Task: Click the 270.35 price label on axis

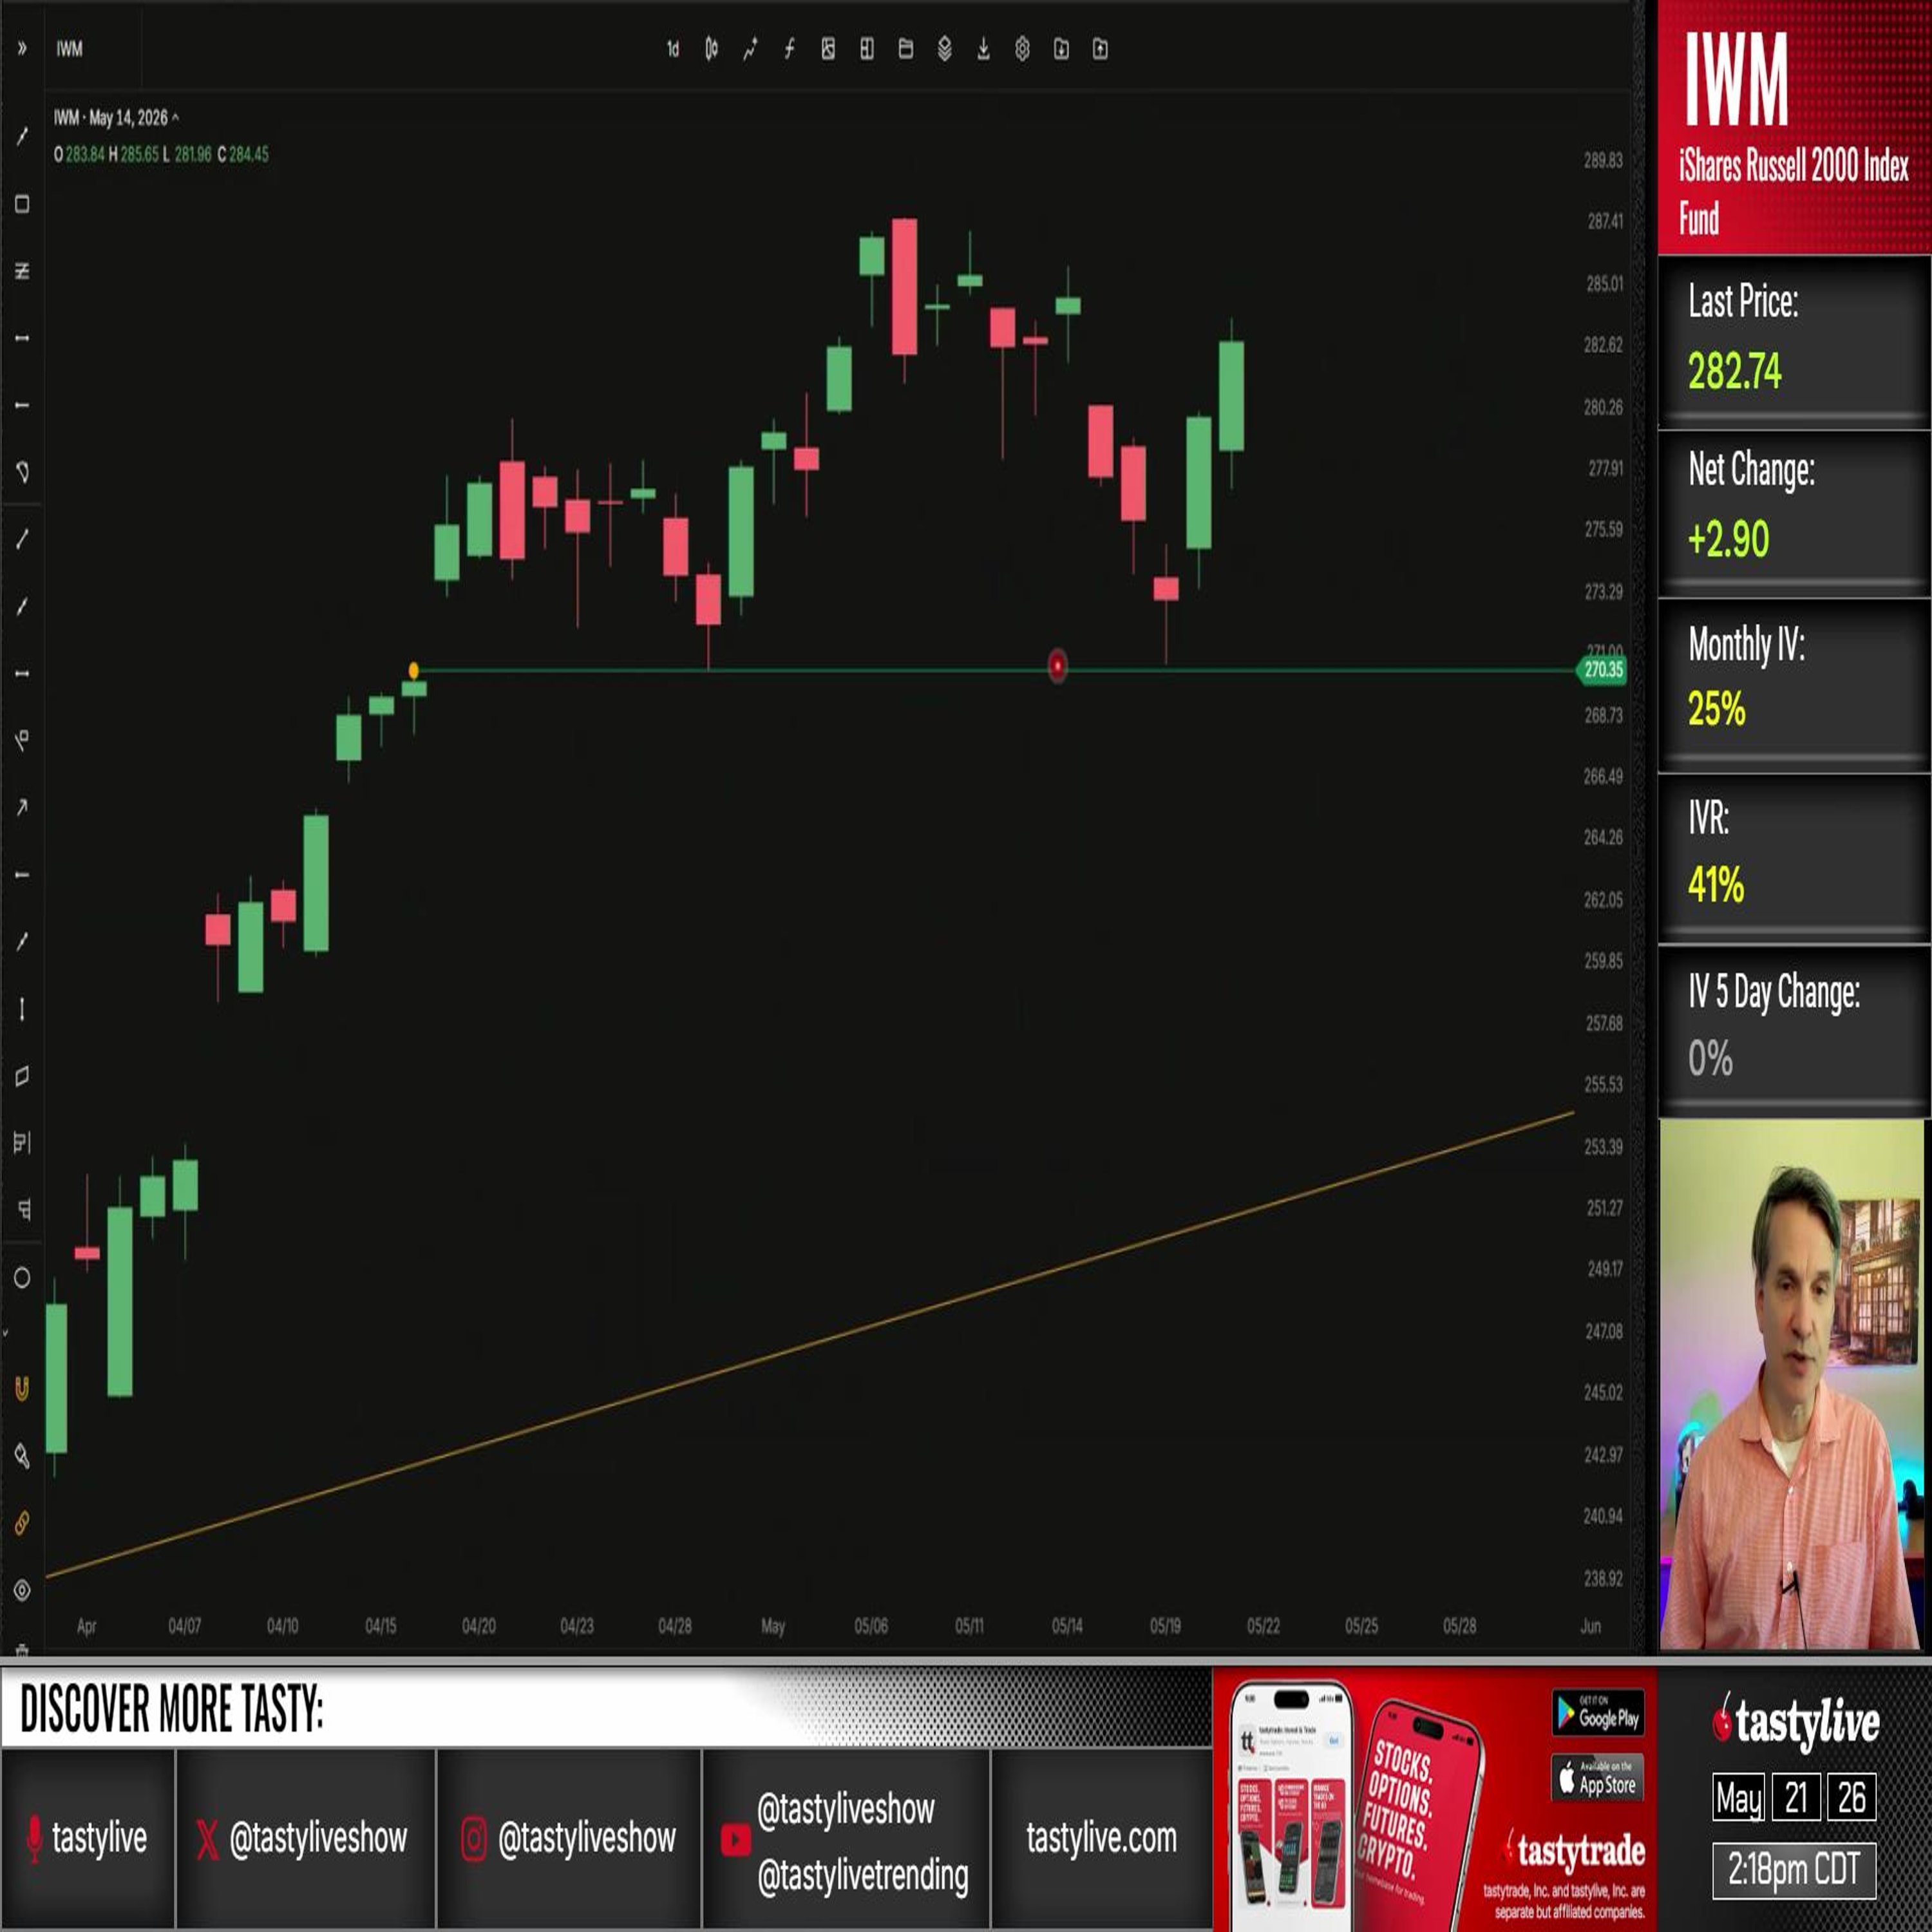Action: (x=1602, y=670)
